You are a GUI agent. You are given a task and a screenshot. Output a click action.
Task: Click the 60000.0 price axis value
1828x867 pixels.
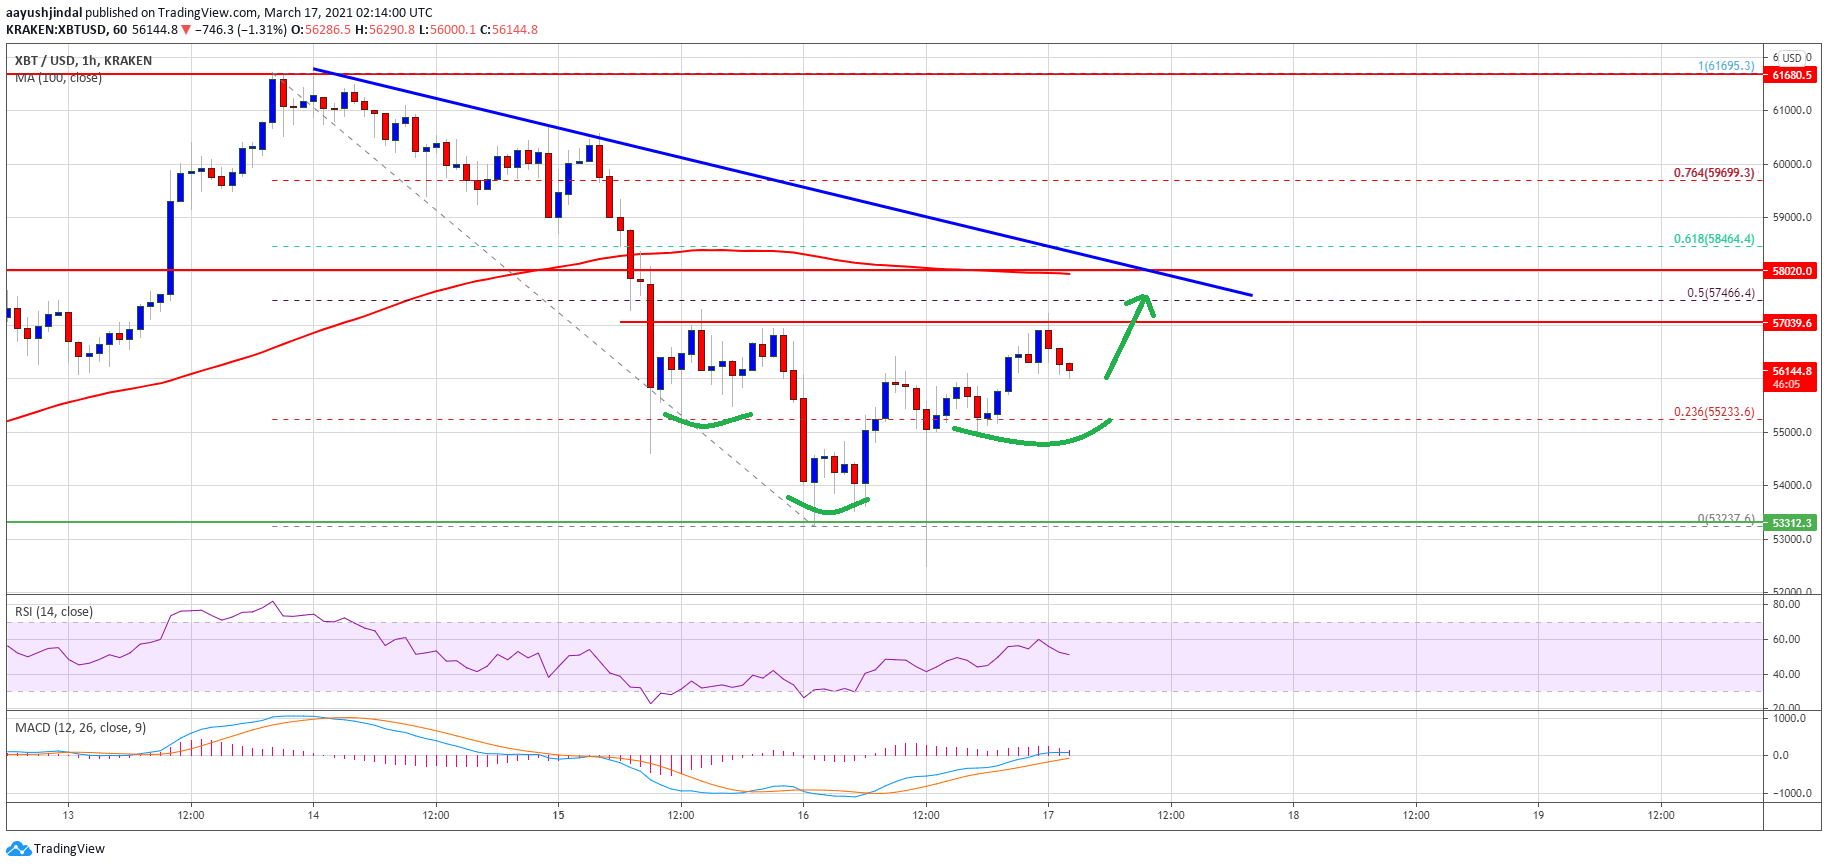pyautogui.click(x=1792, y=165)
